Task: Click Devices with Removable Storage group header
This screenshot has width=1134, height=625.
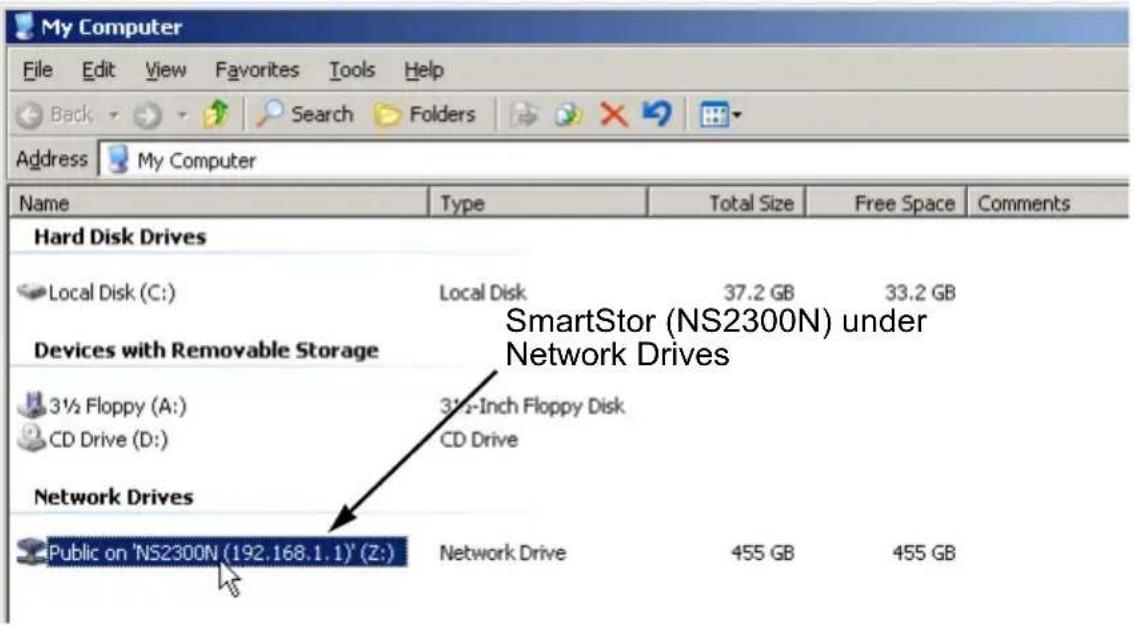Action: click(x=206, y=351)
